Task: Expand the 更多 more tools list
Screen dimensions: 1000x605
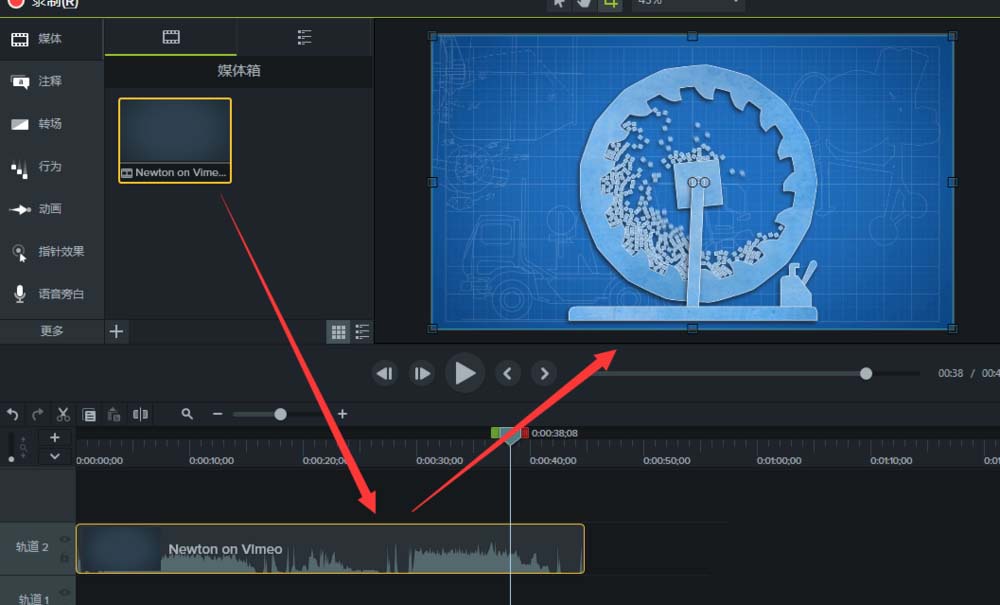Action: pos(51,331)
